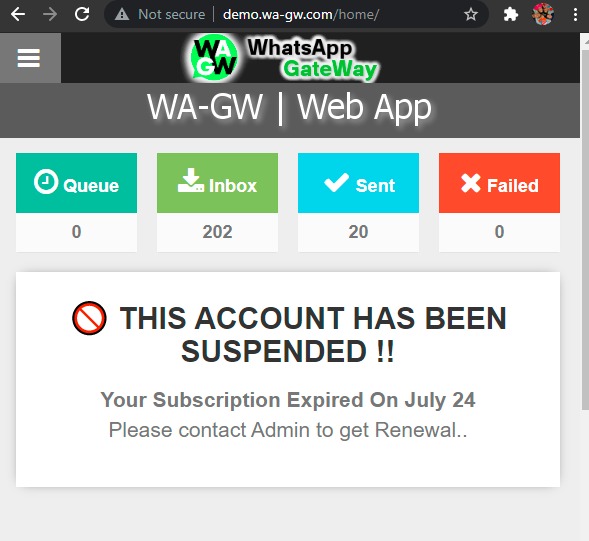
Task: Click the browser forward arrow
Action: pyautogui.click(x=50, y=15)
